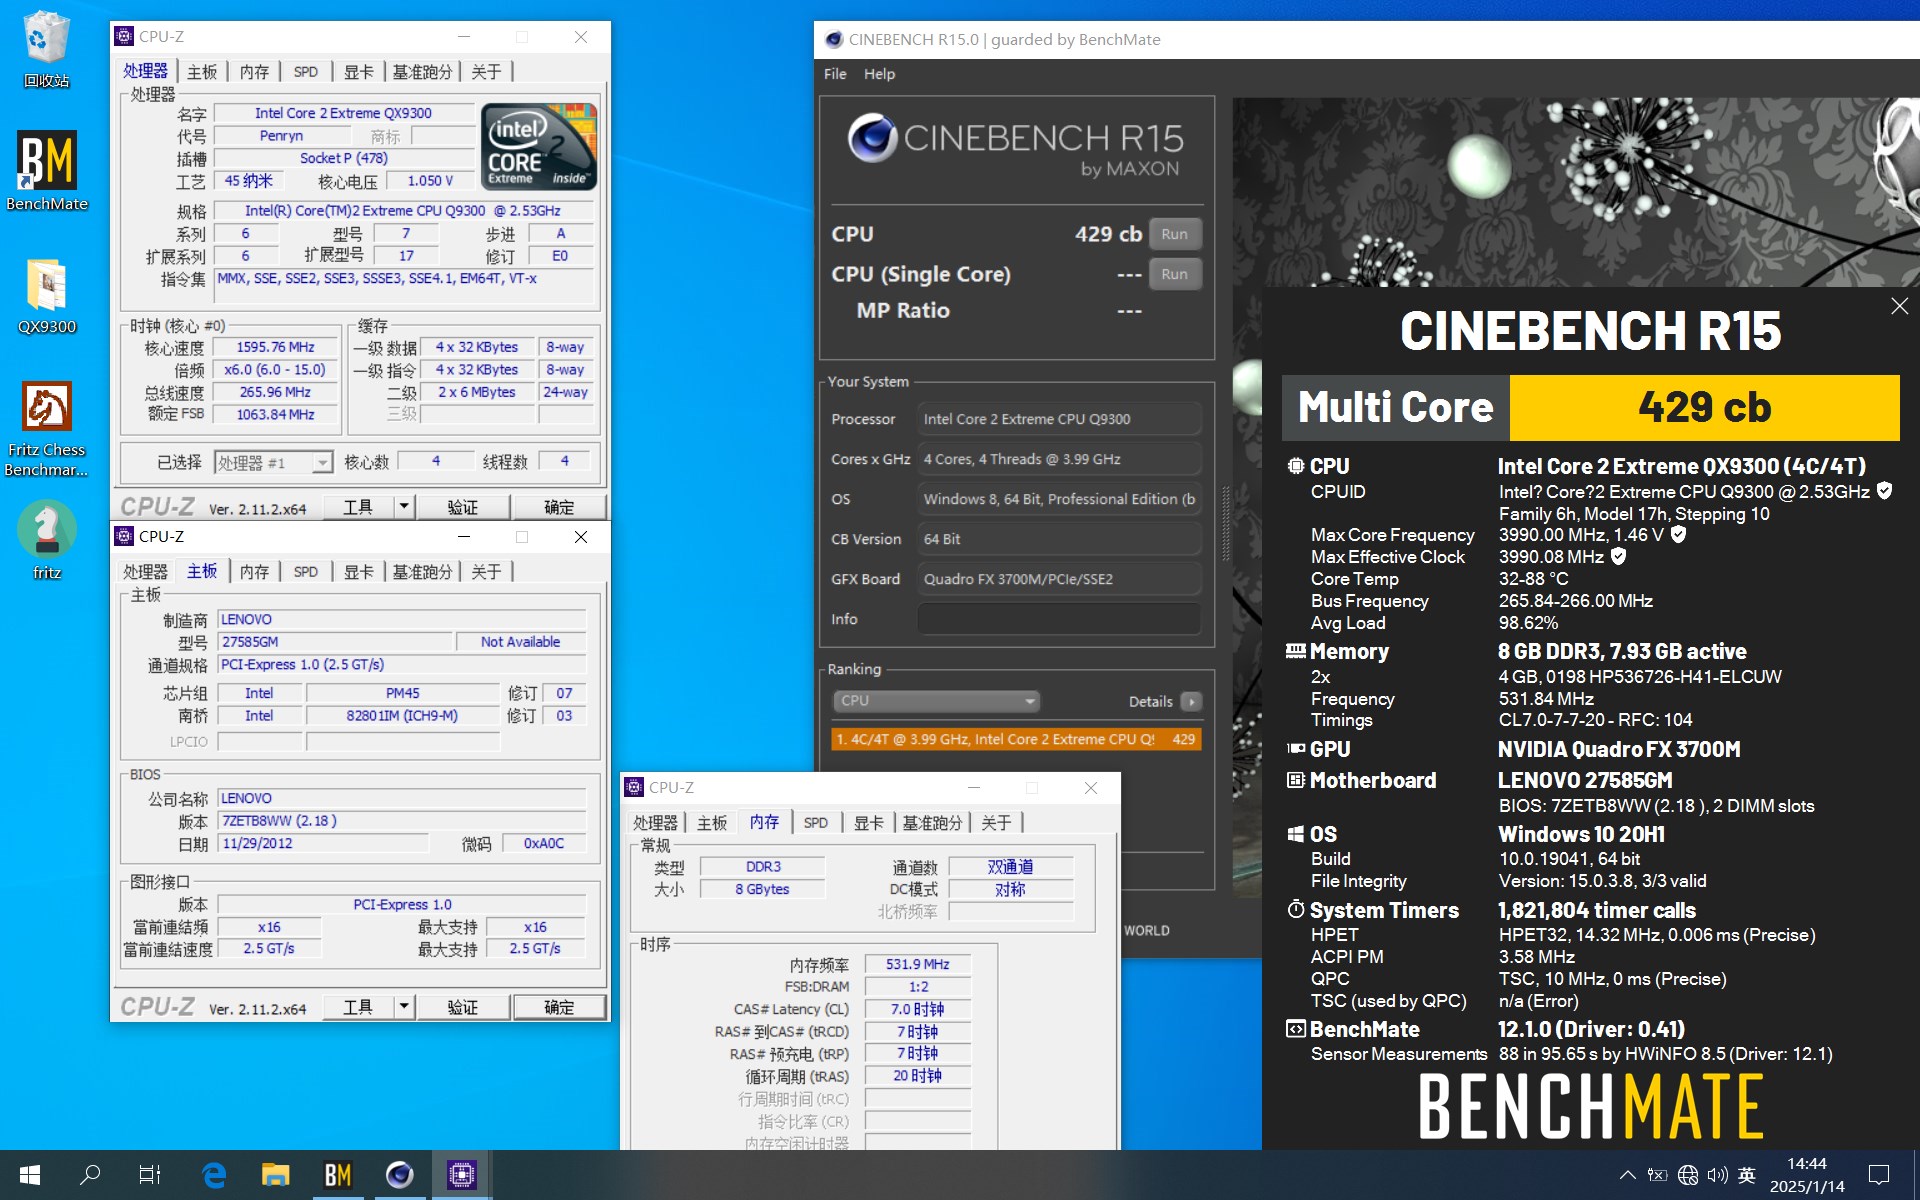Open 显卡 tab in memory CPU-Z window
The height and width of the screenshot is (1200, 1920).
tap(869, 823)
